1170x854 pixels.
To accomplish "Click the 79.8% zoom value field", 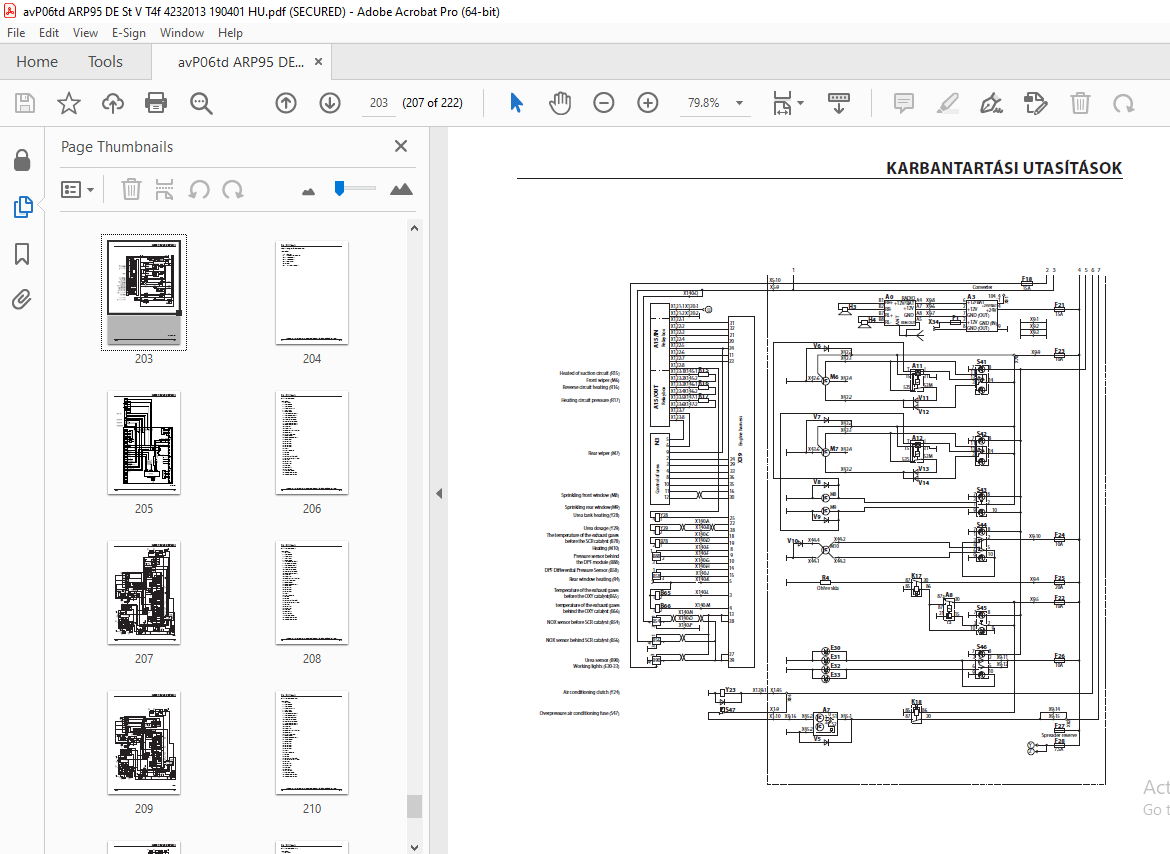I will tap(704, 103).
